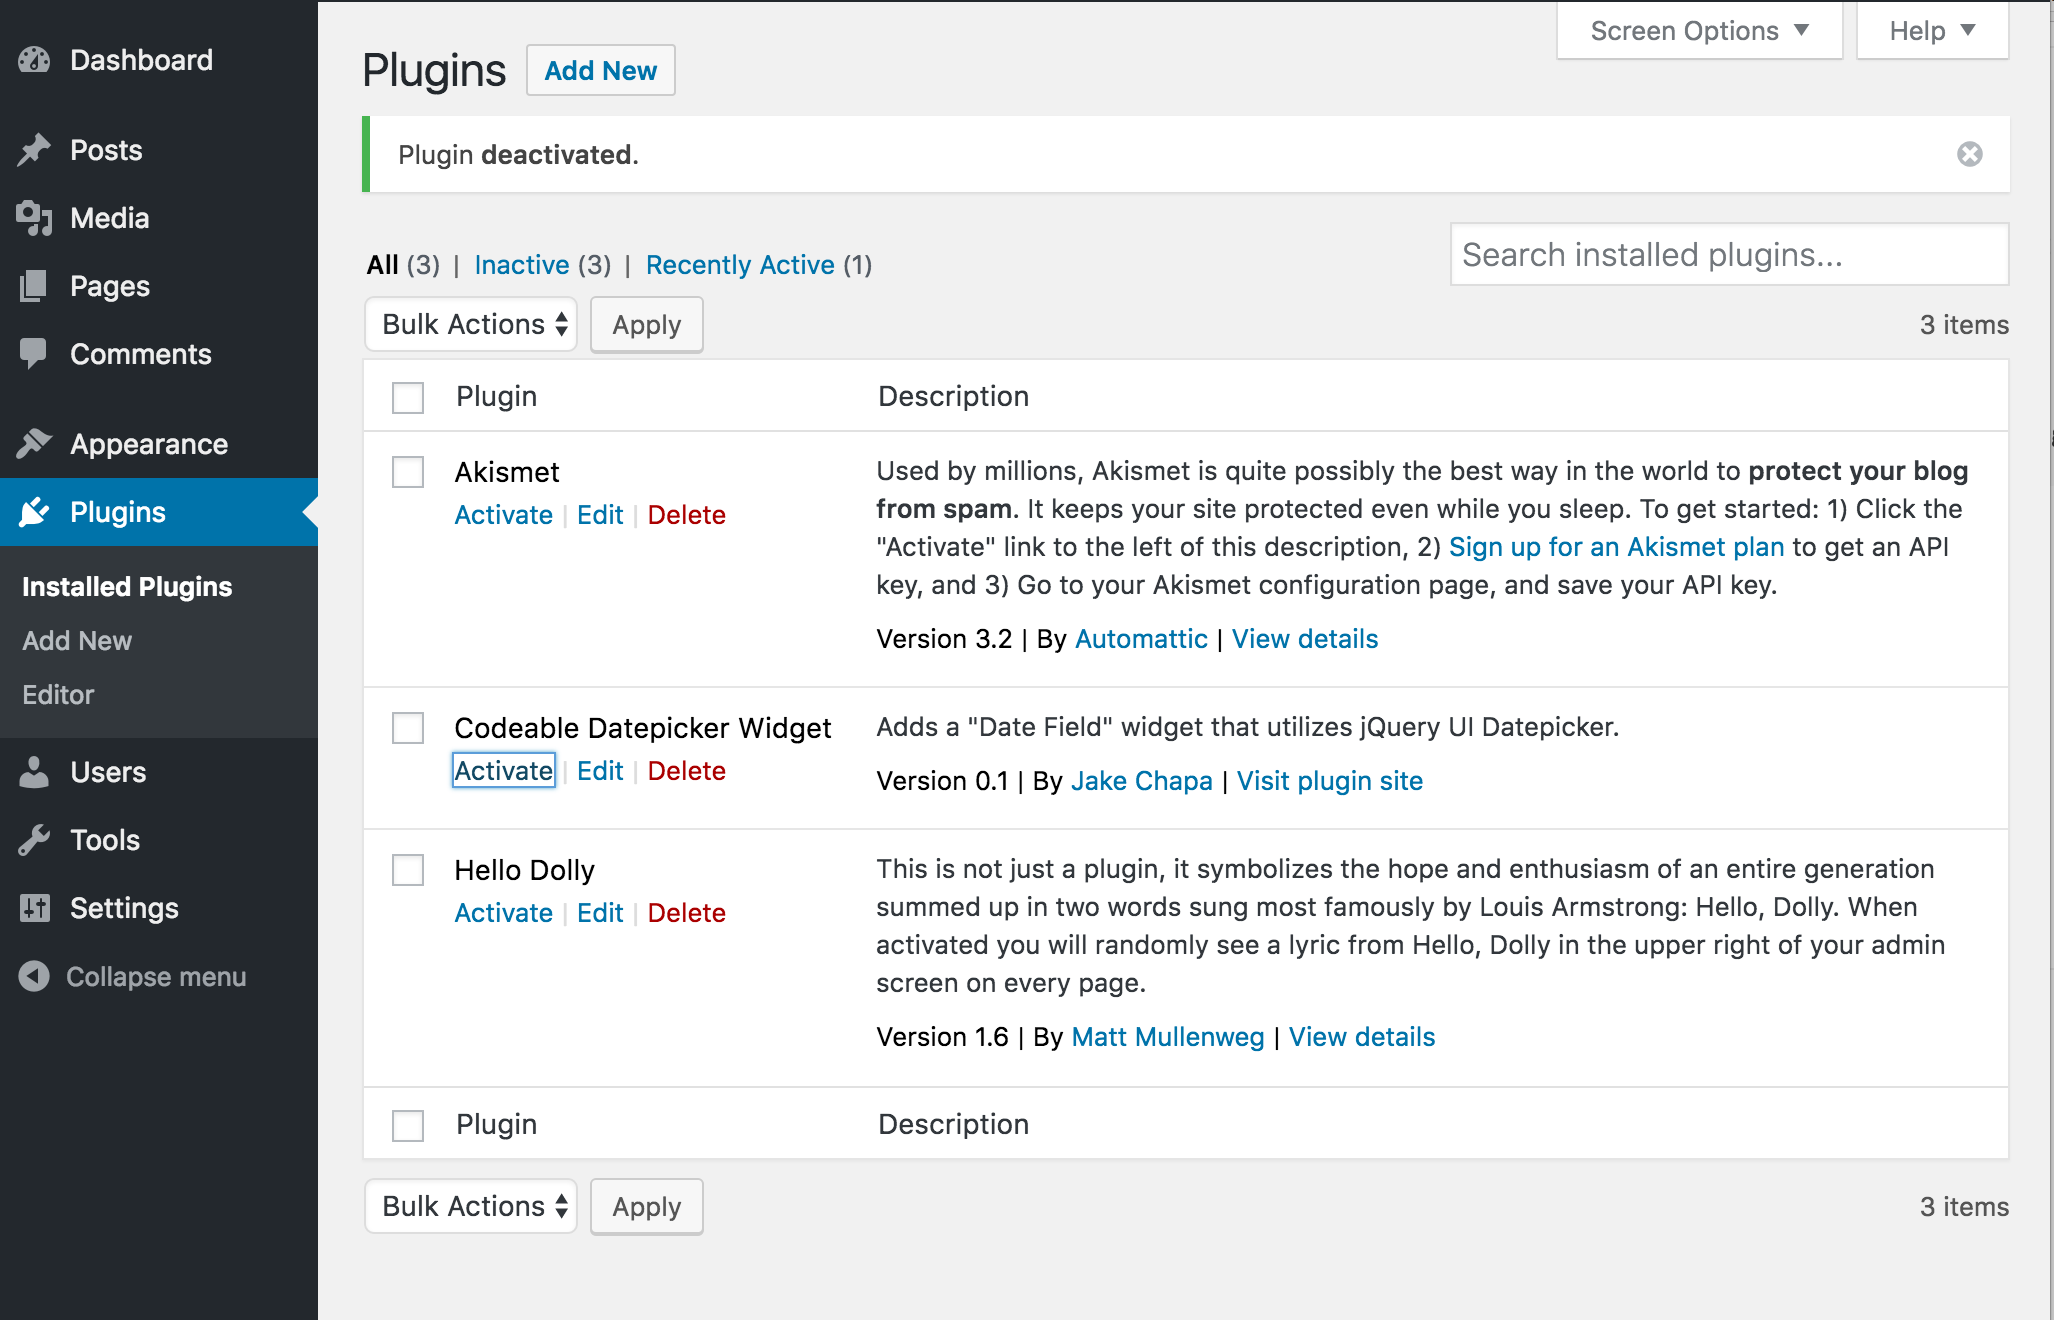Click the Media library icon
This screenshot has height=1320, width=2054.
pos(34,218)
